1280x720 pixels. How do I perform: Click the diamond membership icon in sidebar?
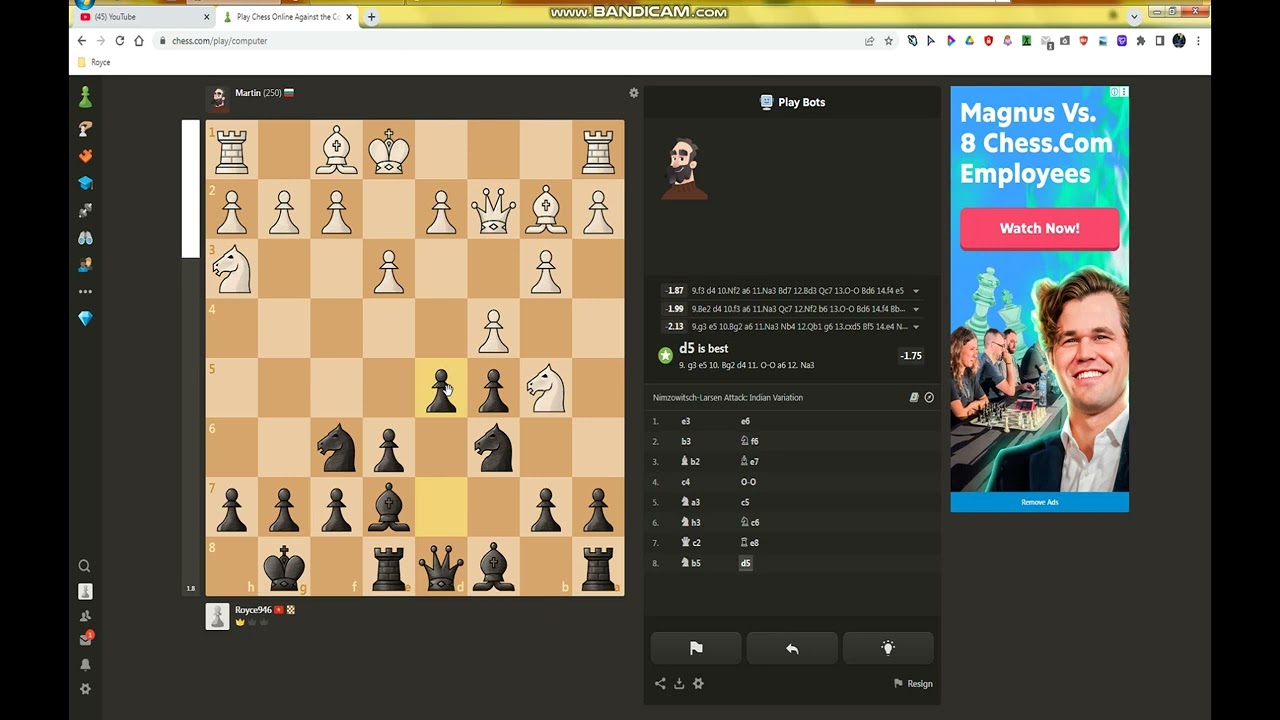coord(85,318)
